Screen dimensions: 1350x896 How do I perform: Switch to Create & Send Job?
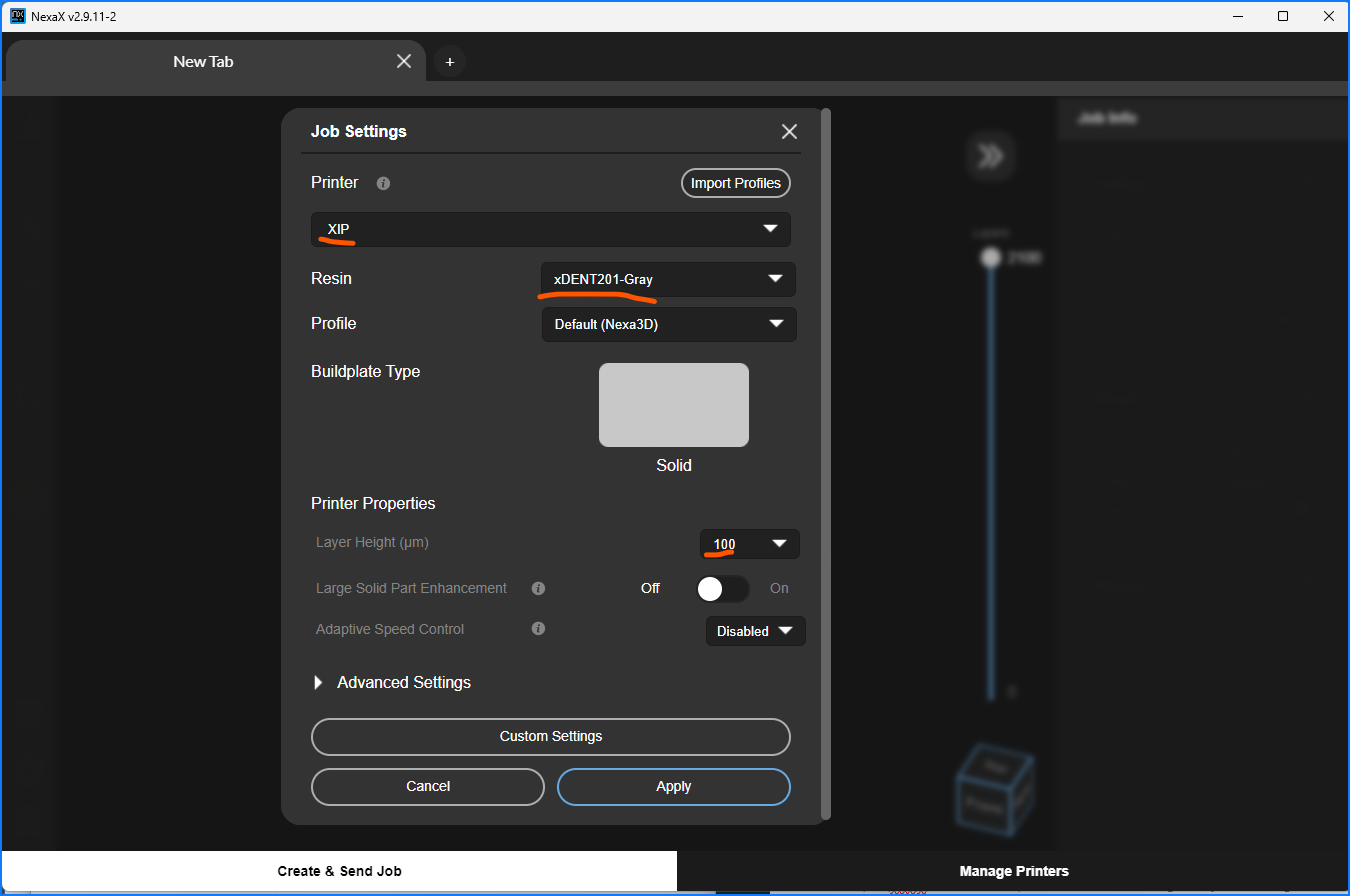[x=339, y=871]
